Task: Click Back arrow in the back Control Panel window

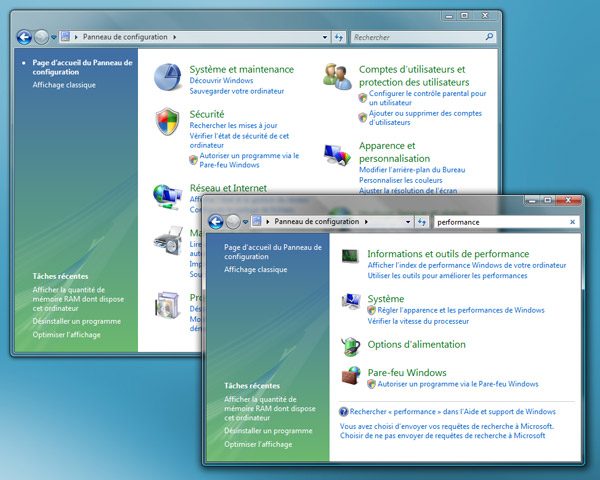Action: click(x=24, y=37)
